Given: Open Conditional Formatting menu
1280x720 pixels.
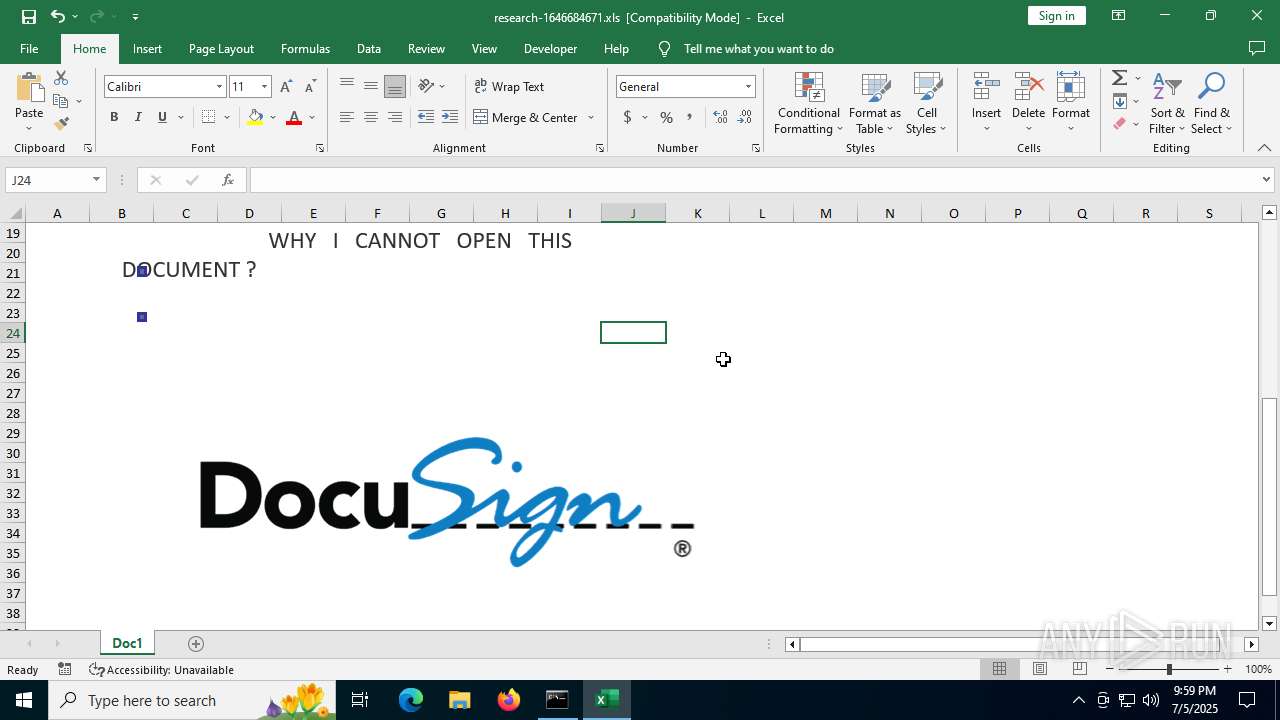Looking at the screenshot, I should click(x=808, y=103).
